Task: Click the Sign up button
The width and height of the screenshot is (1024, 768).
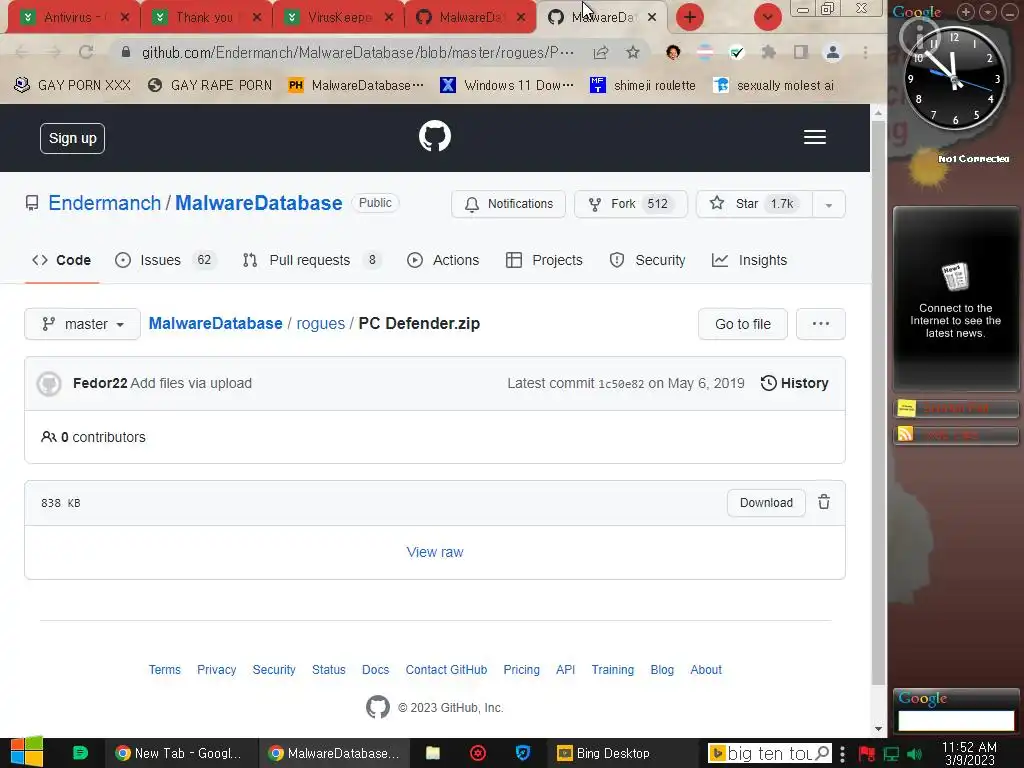Action: coord(72,138)
